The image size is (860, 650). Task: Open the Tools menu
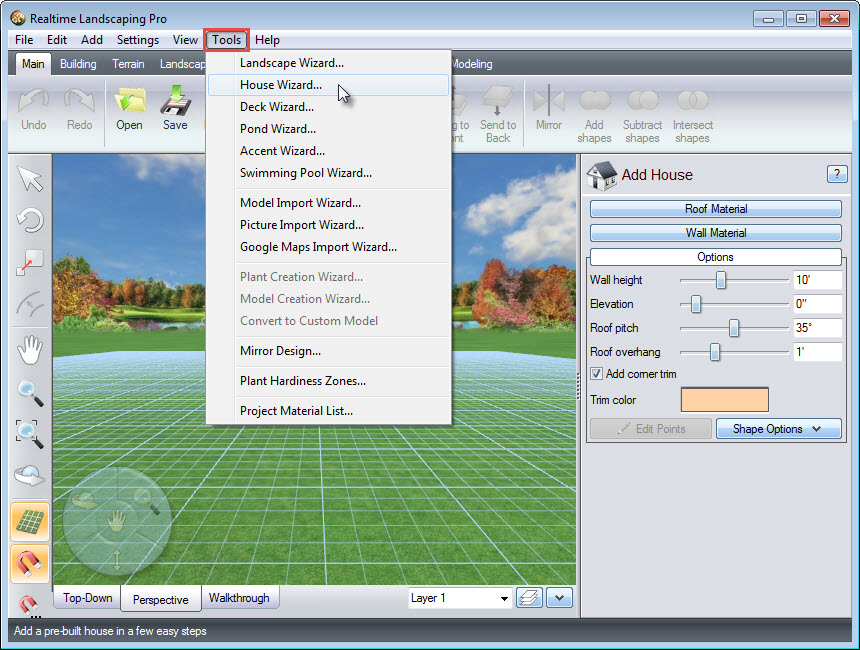[x=227, y=40]
